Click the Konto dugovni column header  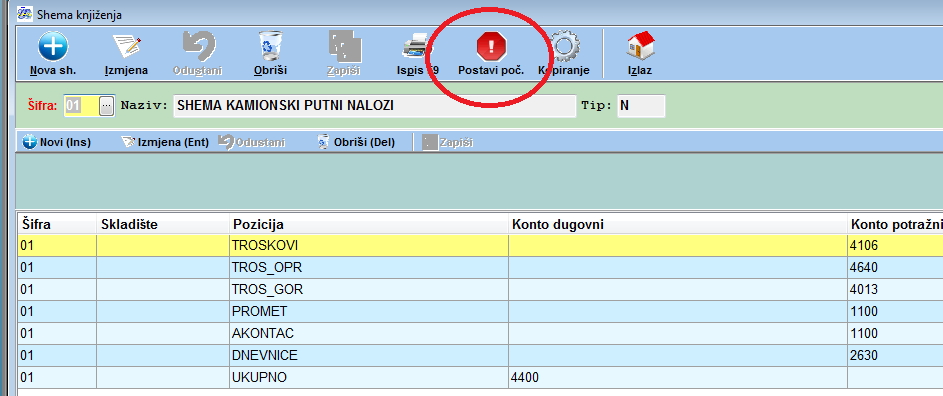tap(678, 224)
